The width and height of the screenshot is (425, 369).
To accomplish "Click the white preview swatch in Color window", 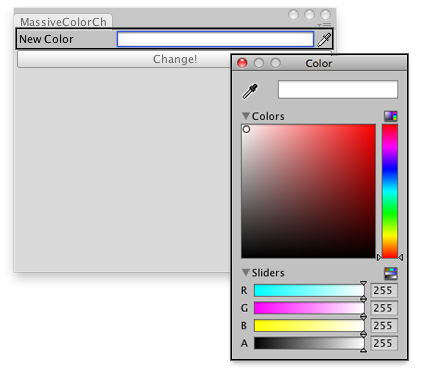I will pos(338,89).
